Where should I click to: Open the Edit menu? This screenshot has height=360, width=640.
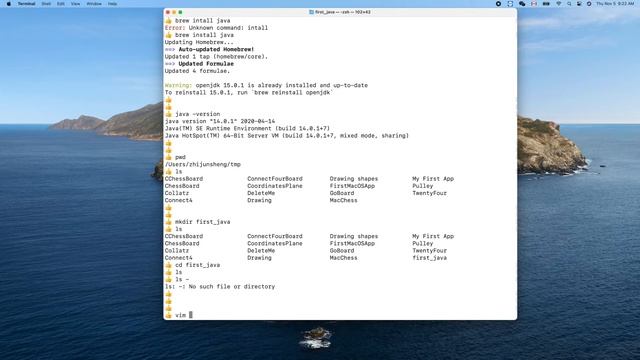[61, 4]
